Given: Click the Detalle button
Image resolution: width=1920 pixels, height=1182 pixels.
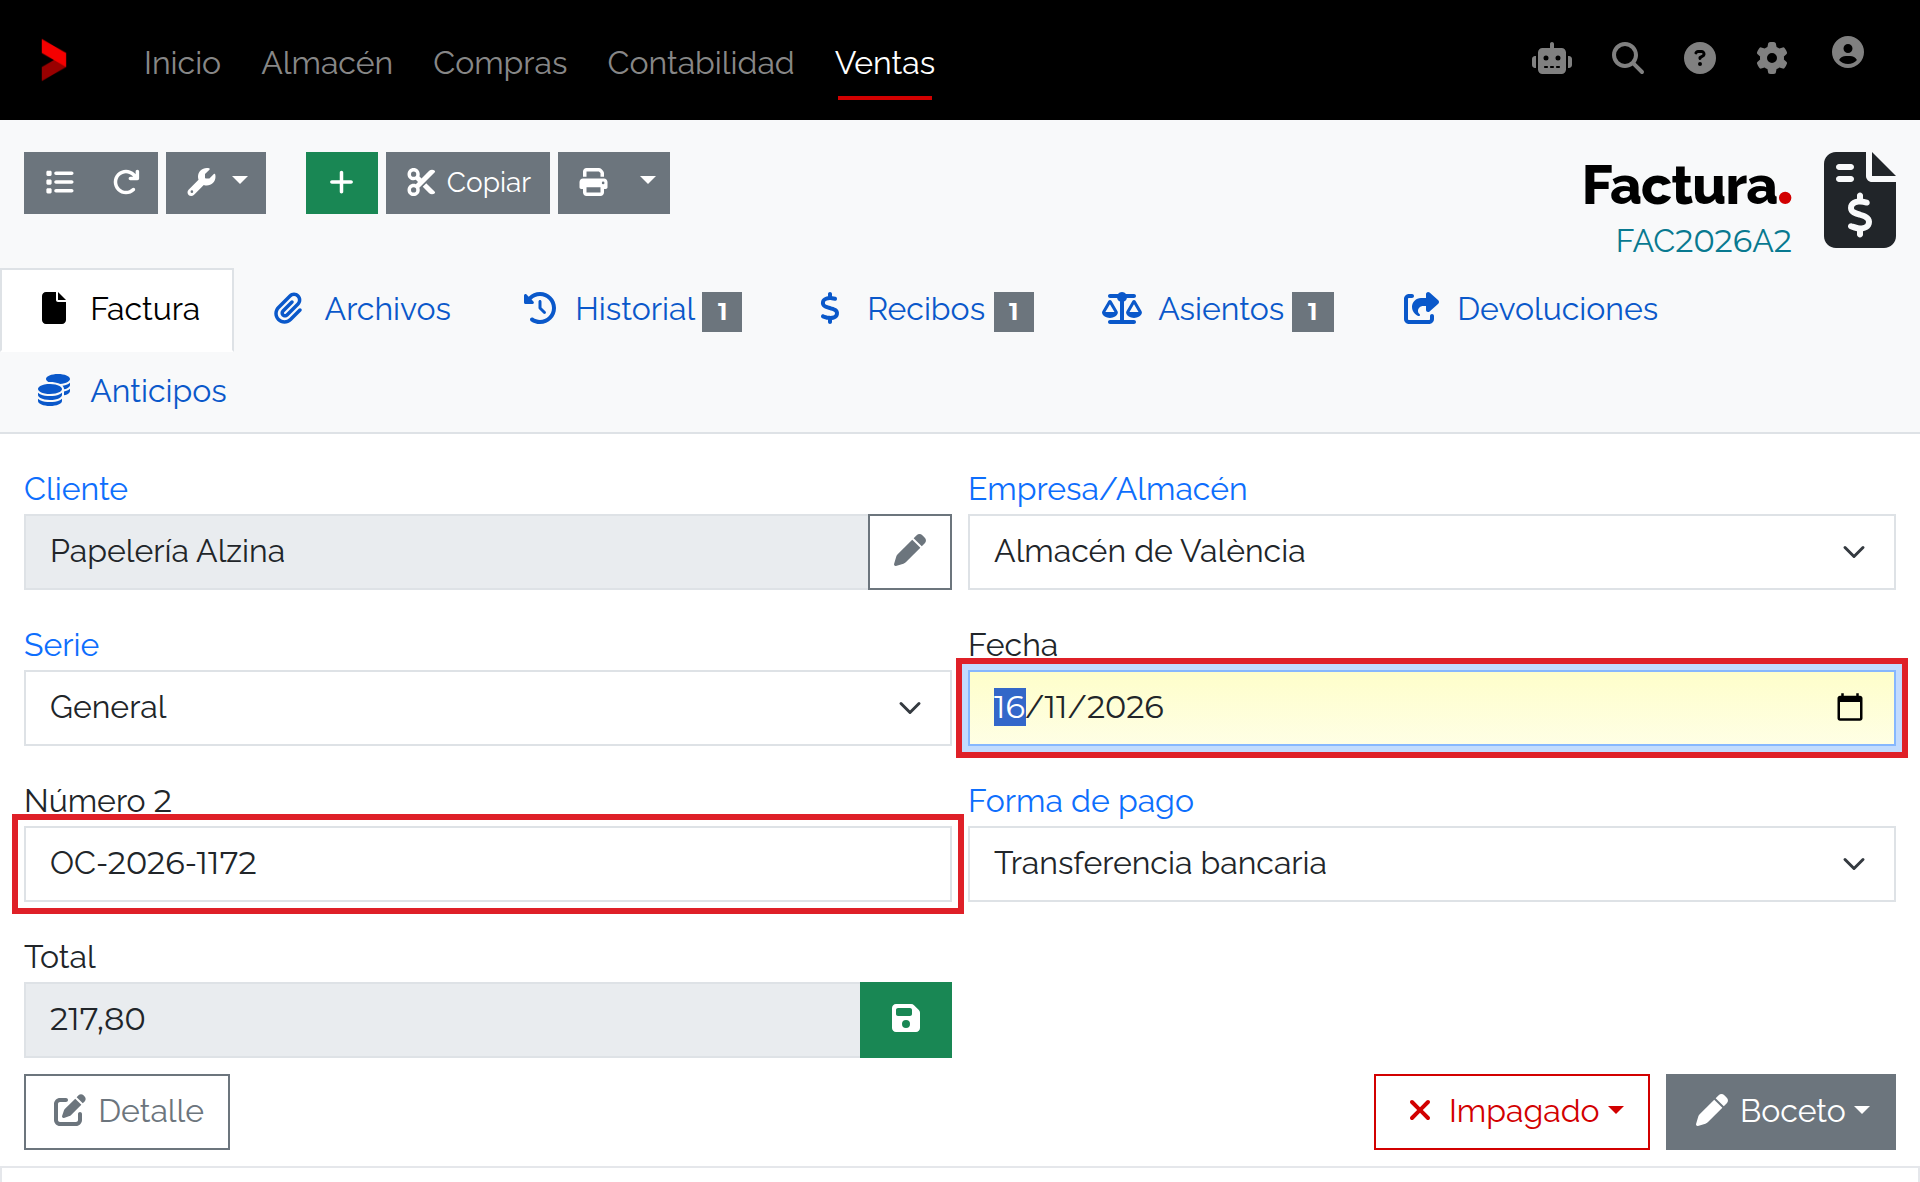Looking at the screenshot, I should pyautogui.click(x=127, y=1112).
